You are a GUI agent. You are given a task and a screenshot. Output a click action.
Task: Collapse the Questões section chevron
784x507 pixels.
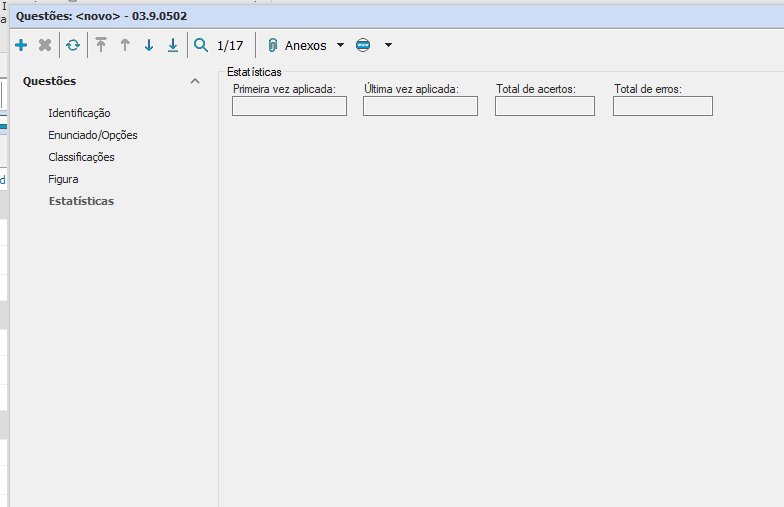[x=195, y=82]
